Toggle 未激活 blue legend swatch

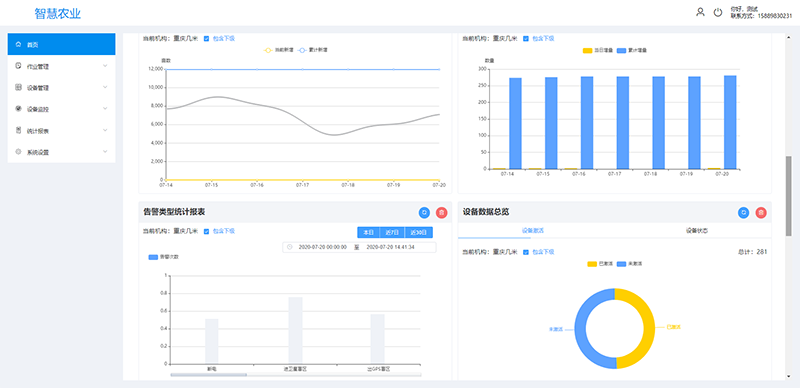(x=621, y=264)
